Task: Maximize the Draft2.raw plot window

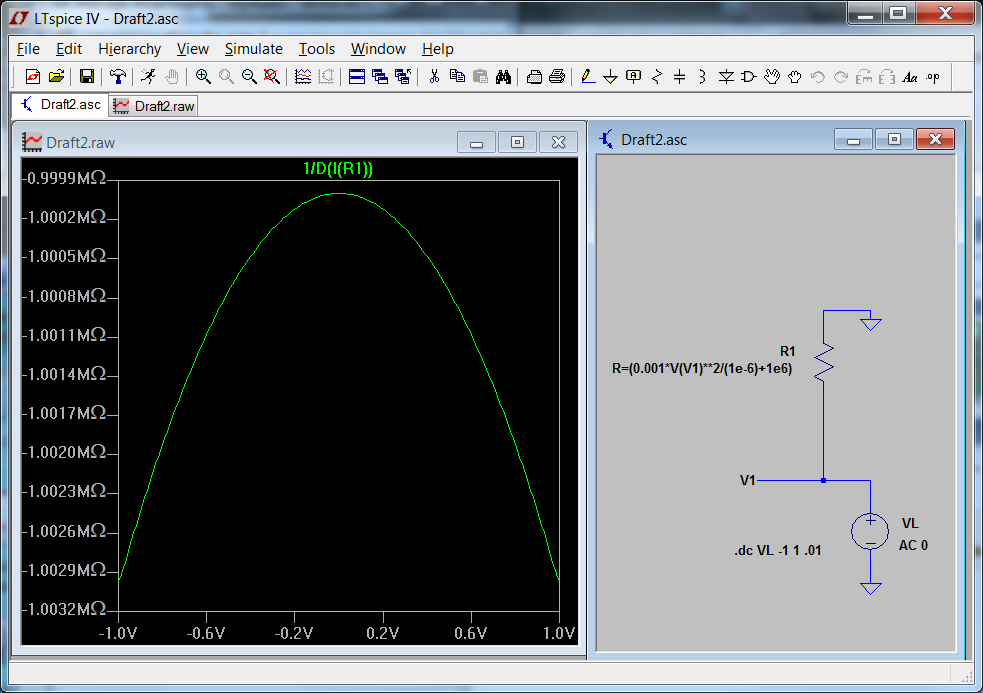Action: (517, 142)
